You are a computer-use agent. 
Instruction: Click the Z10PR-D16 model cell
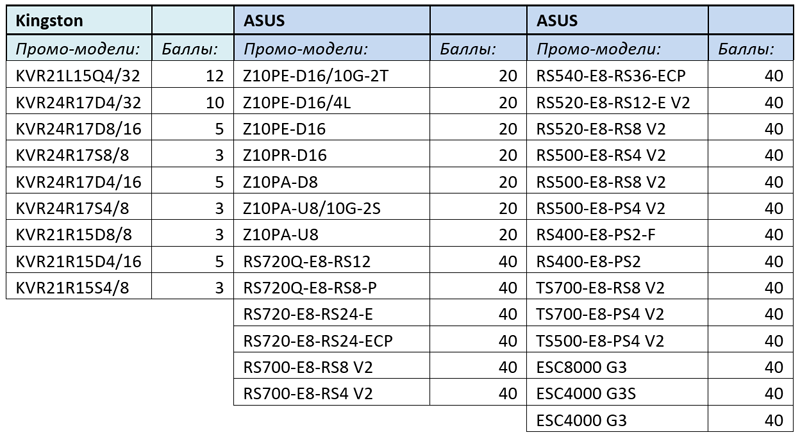click(332, 155)
